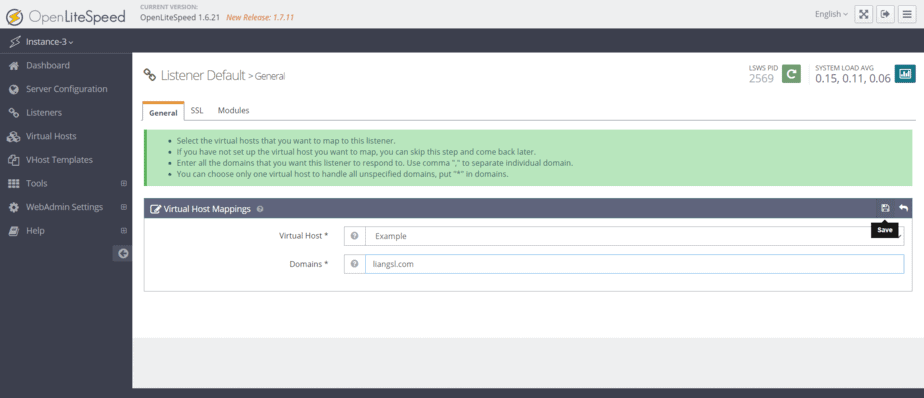The height and width of the screenshot is (398, 924).
Task: Click the Virtual Host Mappings edit icon
Action: pos(156,209)
